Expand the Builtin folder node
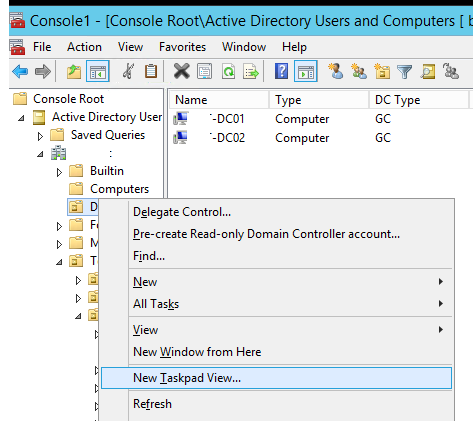This screenshot has width=476, height=434. coord(59,172)
